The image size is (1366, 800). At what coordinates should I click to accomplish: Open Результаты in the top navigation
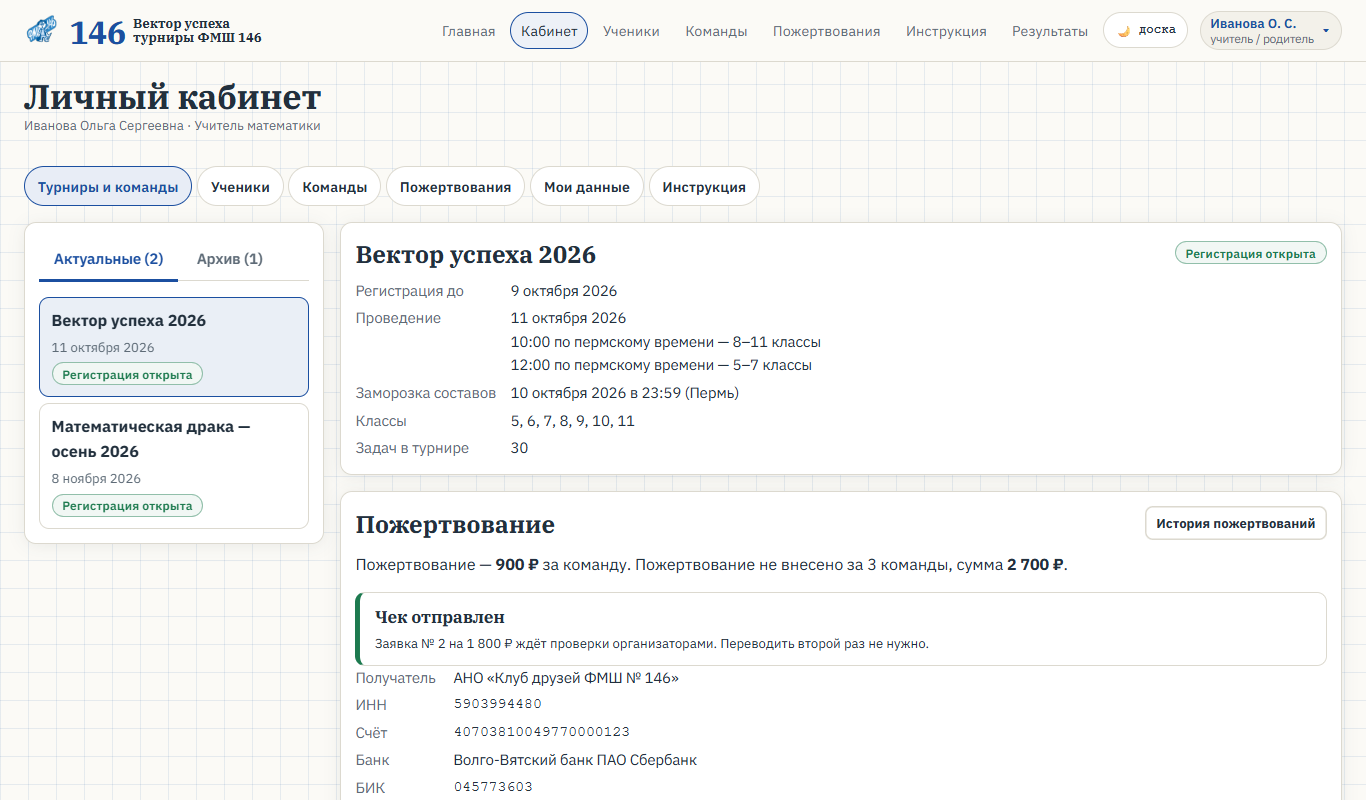pyautogui.click(x=1050, y=31)
